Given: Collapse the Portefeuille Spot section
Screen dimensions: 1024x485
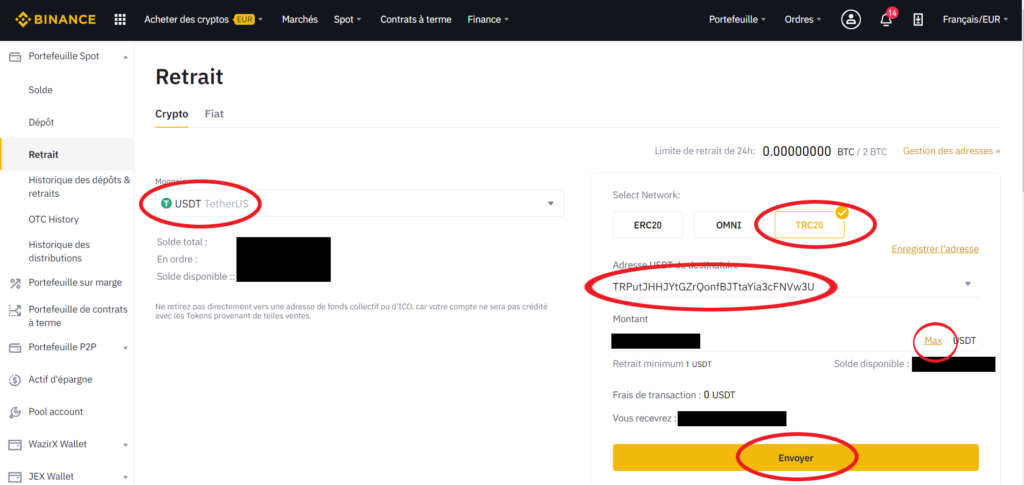Looking at the screenshot, I should coord(125,57).
